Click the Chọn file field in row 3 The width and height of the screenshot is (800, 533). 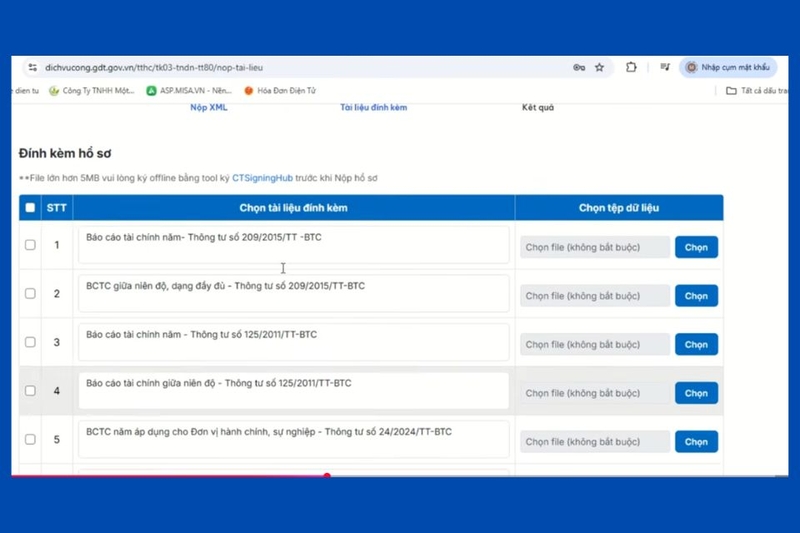click(595, 344)
